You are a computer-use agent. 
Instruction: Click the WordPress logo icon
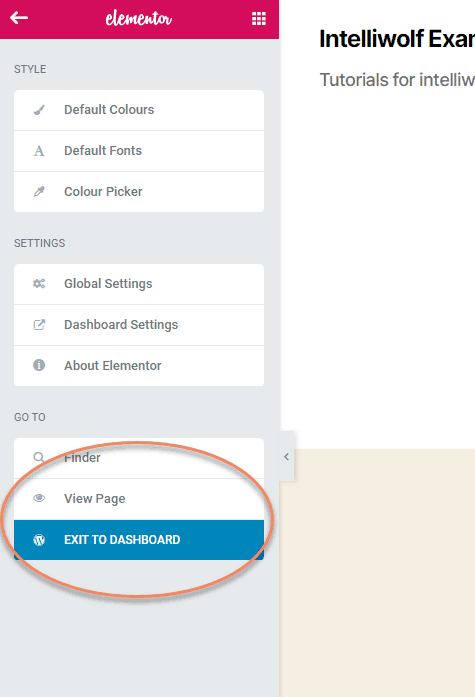pos(39,540)
